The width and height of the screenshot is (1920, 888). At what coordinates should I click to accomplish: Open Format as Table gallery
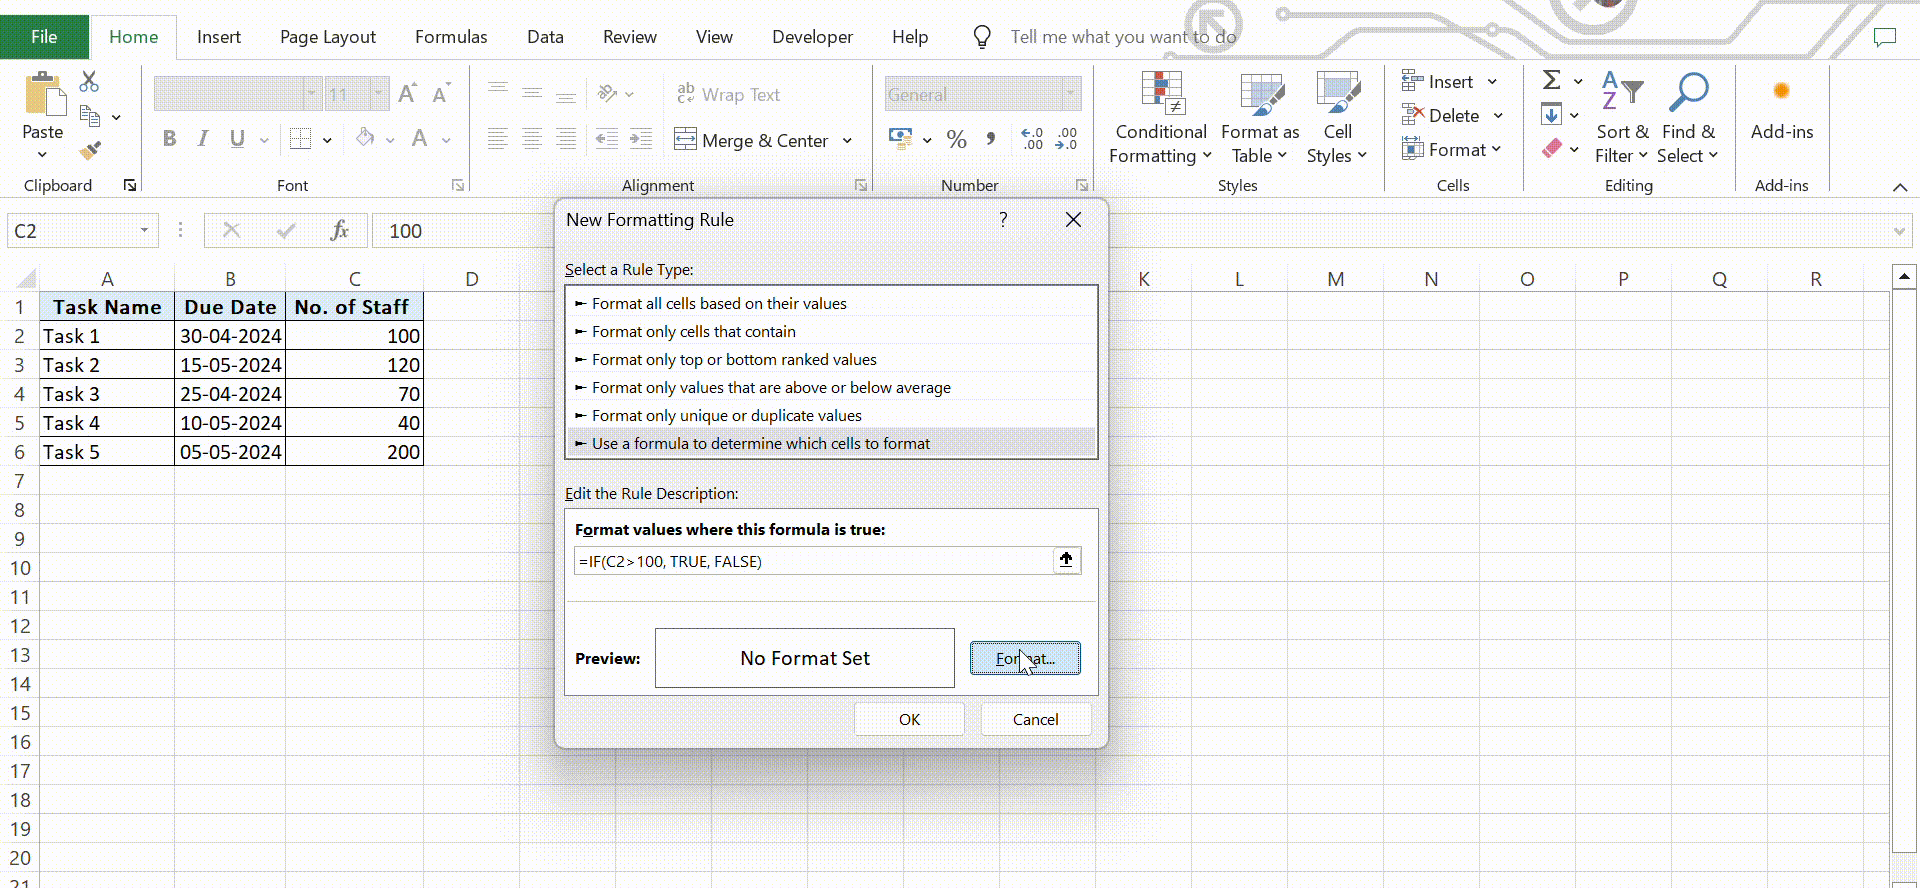tap(1260, 118)
